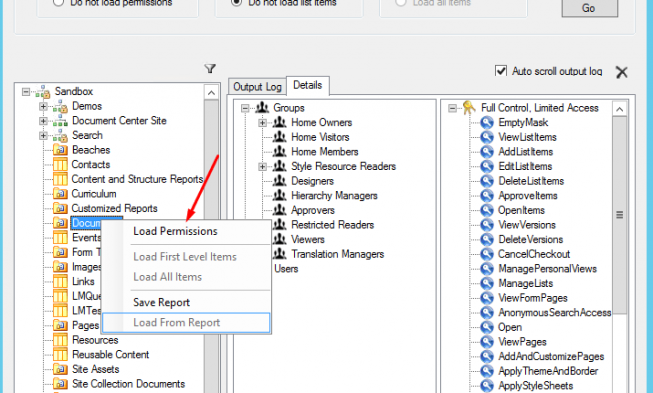Choose Save Report from the context menu
Viewport: 653px width, 393px height.
pyautogui.click(x=186, y=303)
